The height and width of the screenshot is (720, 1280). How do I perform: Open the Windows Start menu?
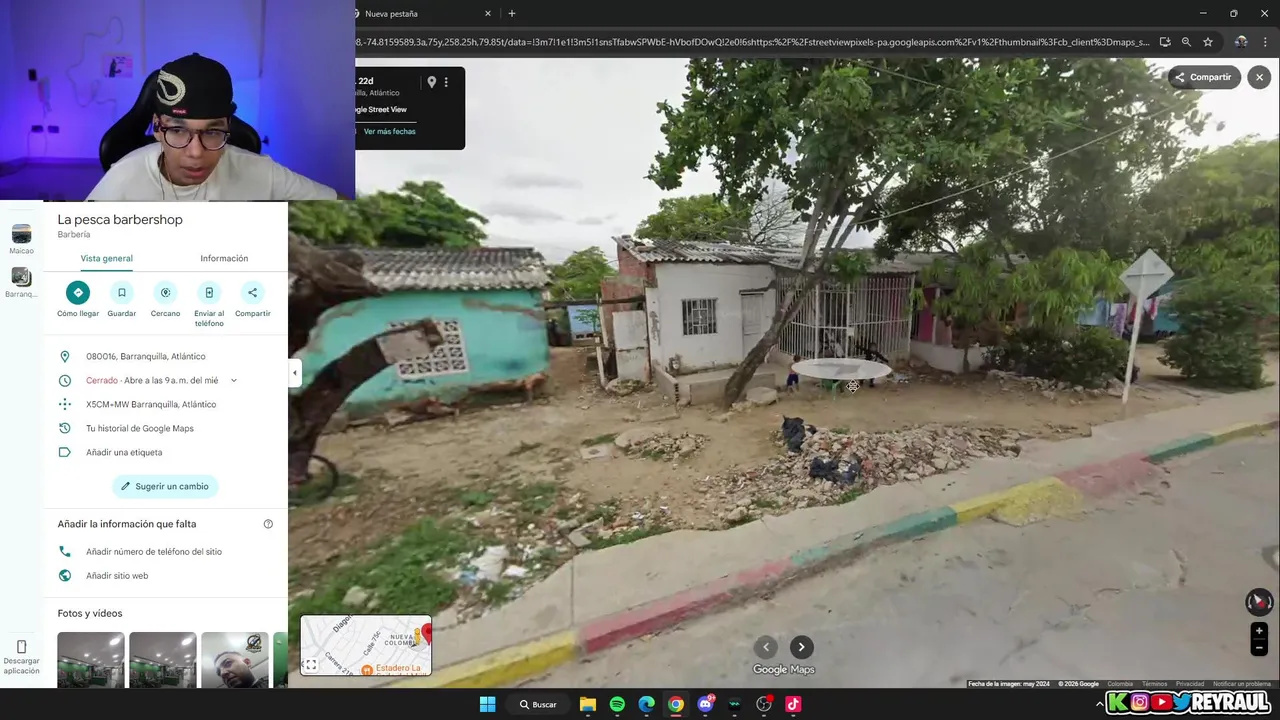click(487, 704)
